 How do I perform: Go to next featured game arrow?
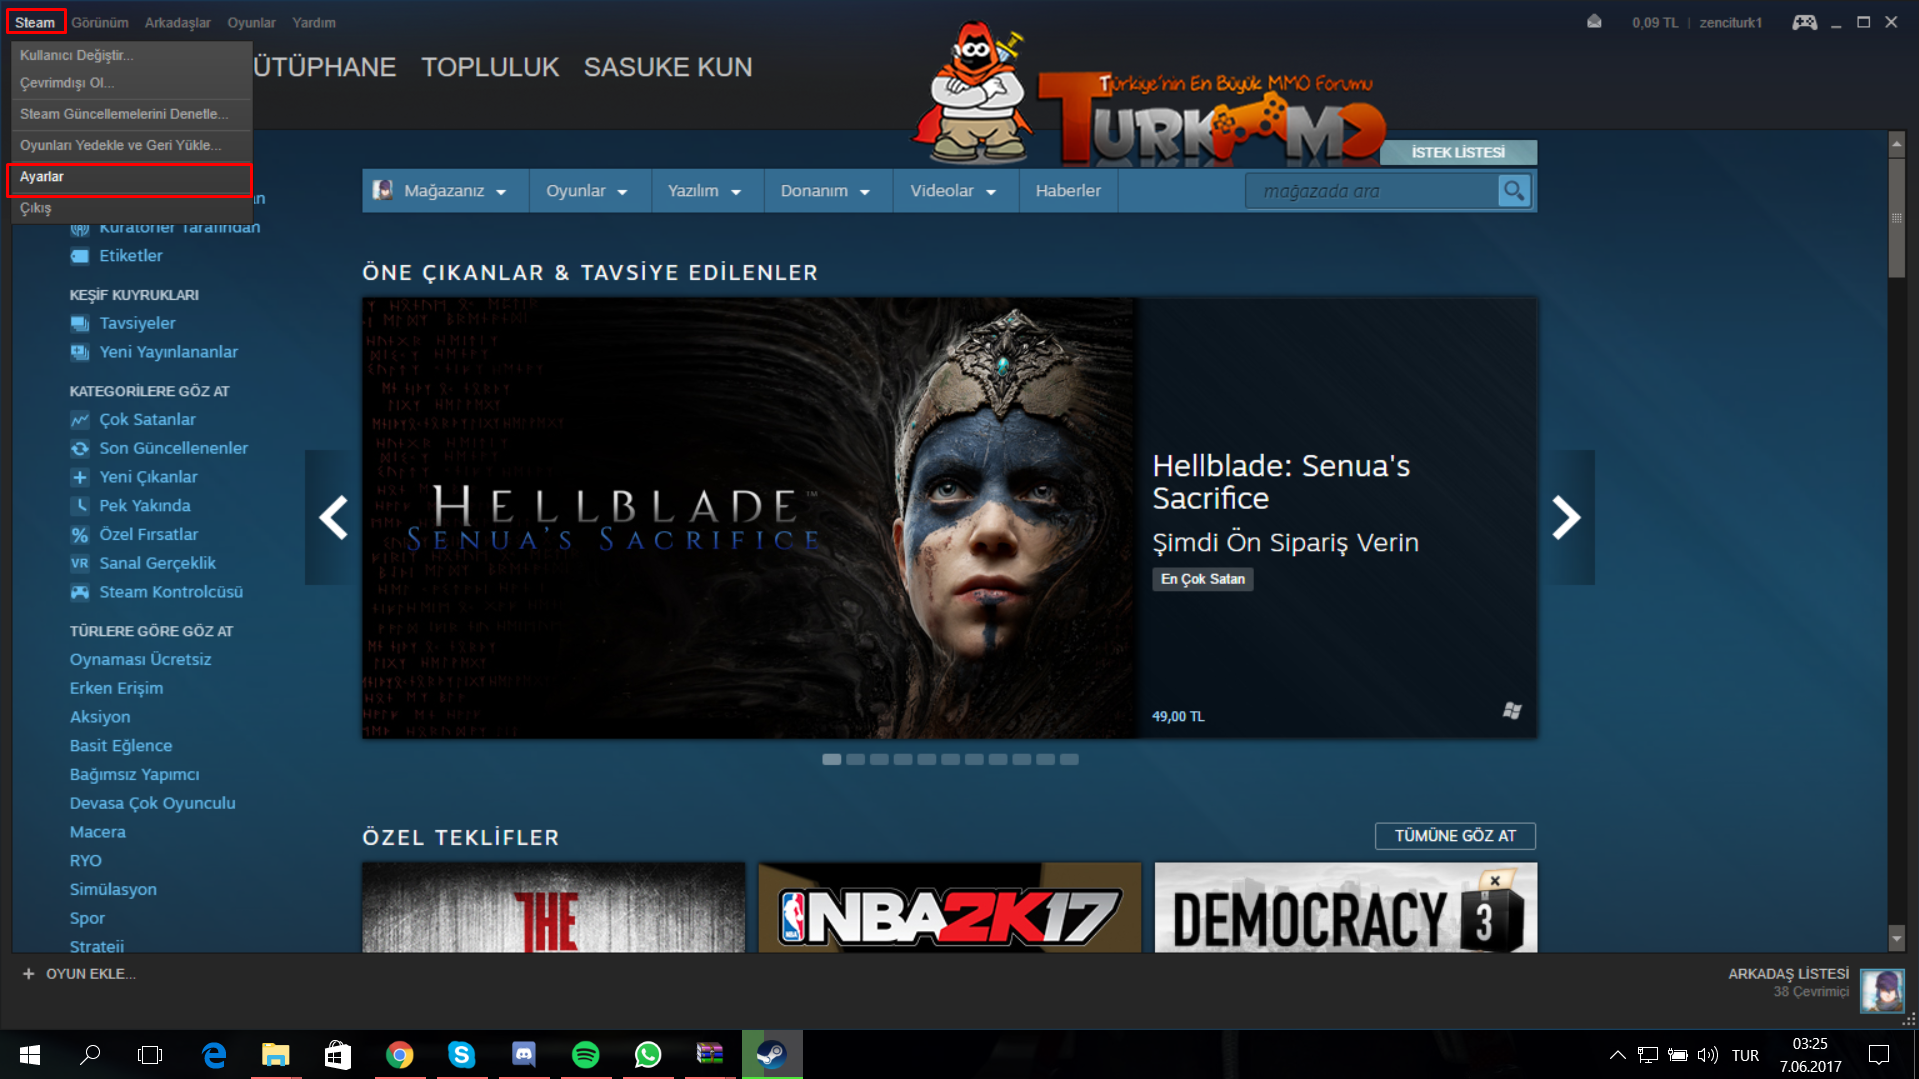(x=1566, y=517)
